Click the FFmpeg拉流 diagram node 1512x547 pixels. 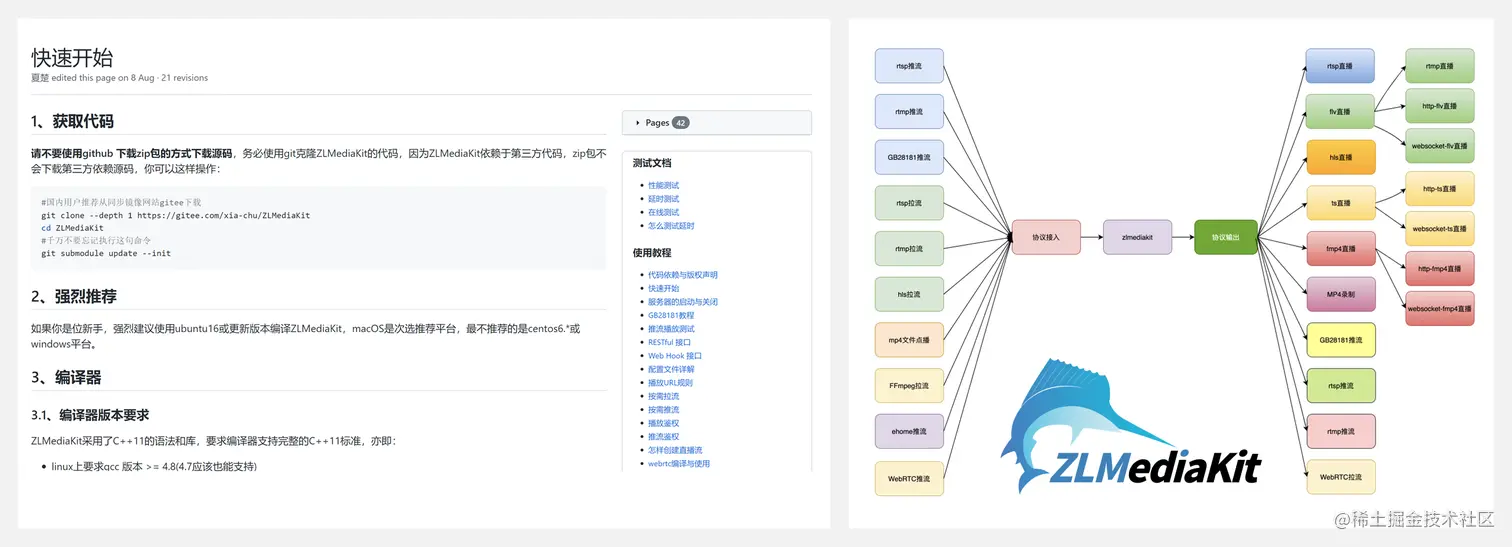[909, 385]
